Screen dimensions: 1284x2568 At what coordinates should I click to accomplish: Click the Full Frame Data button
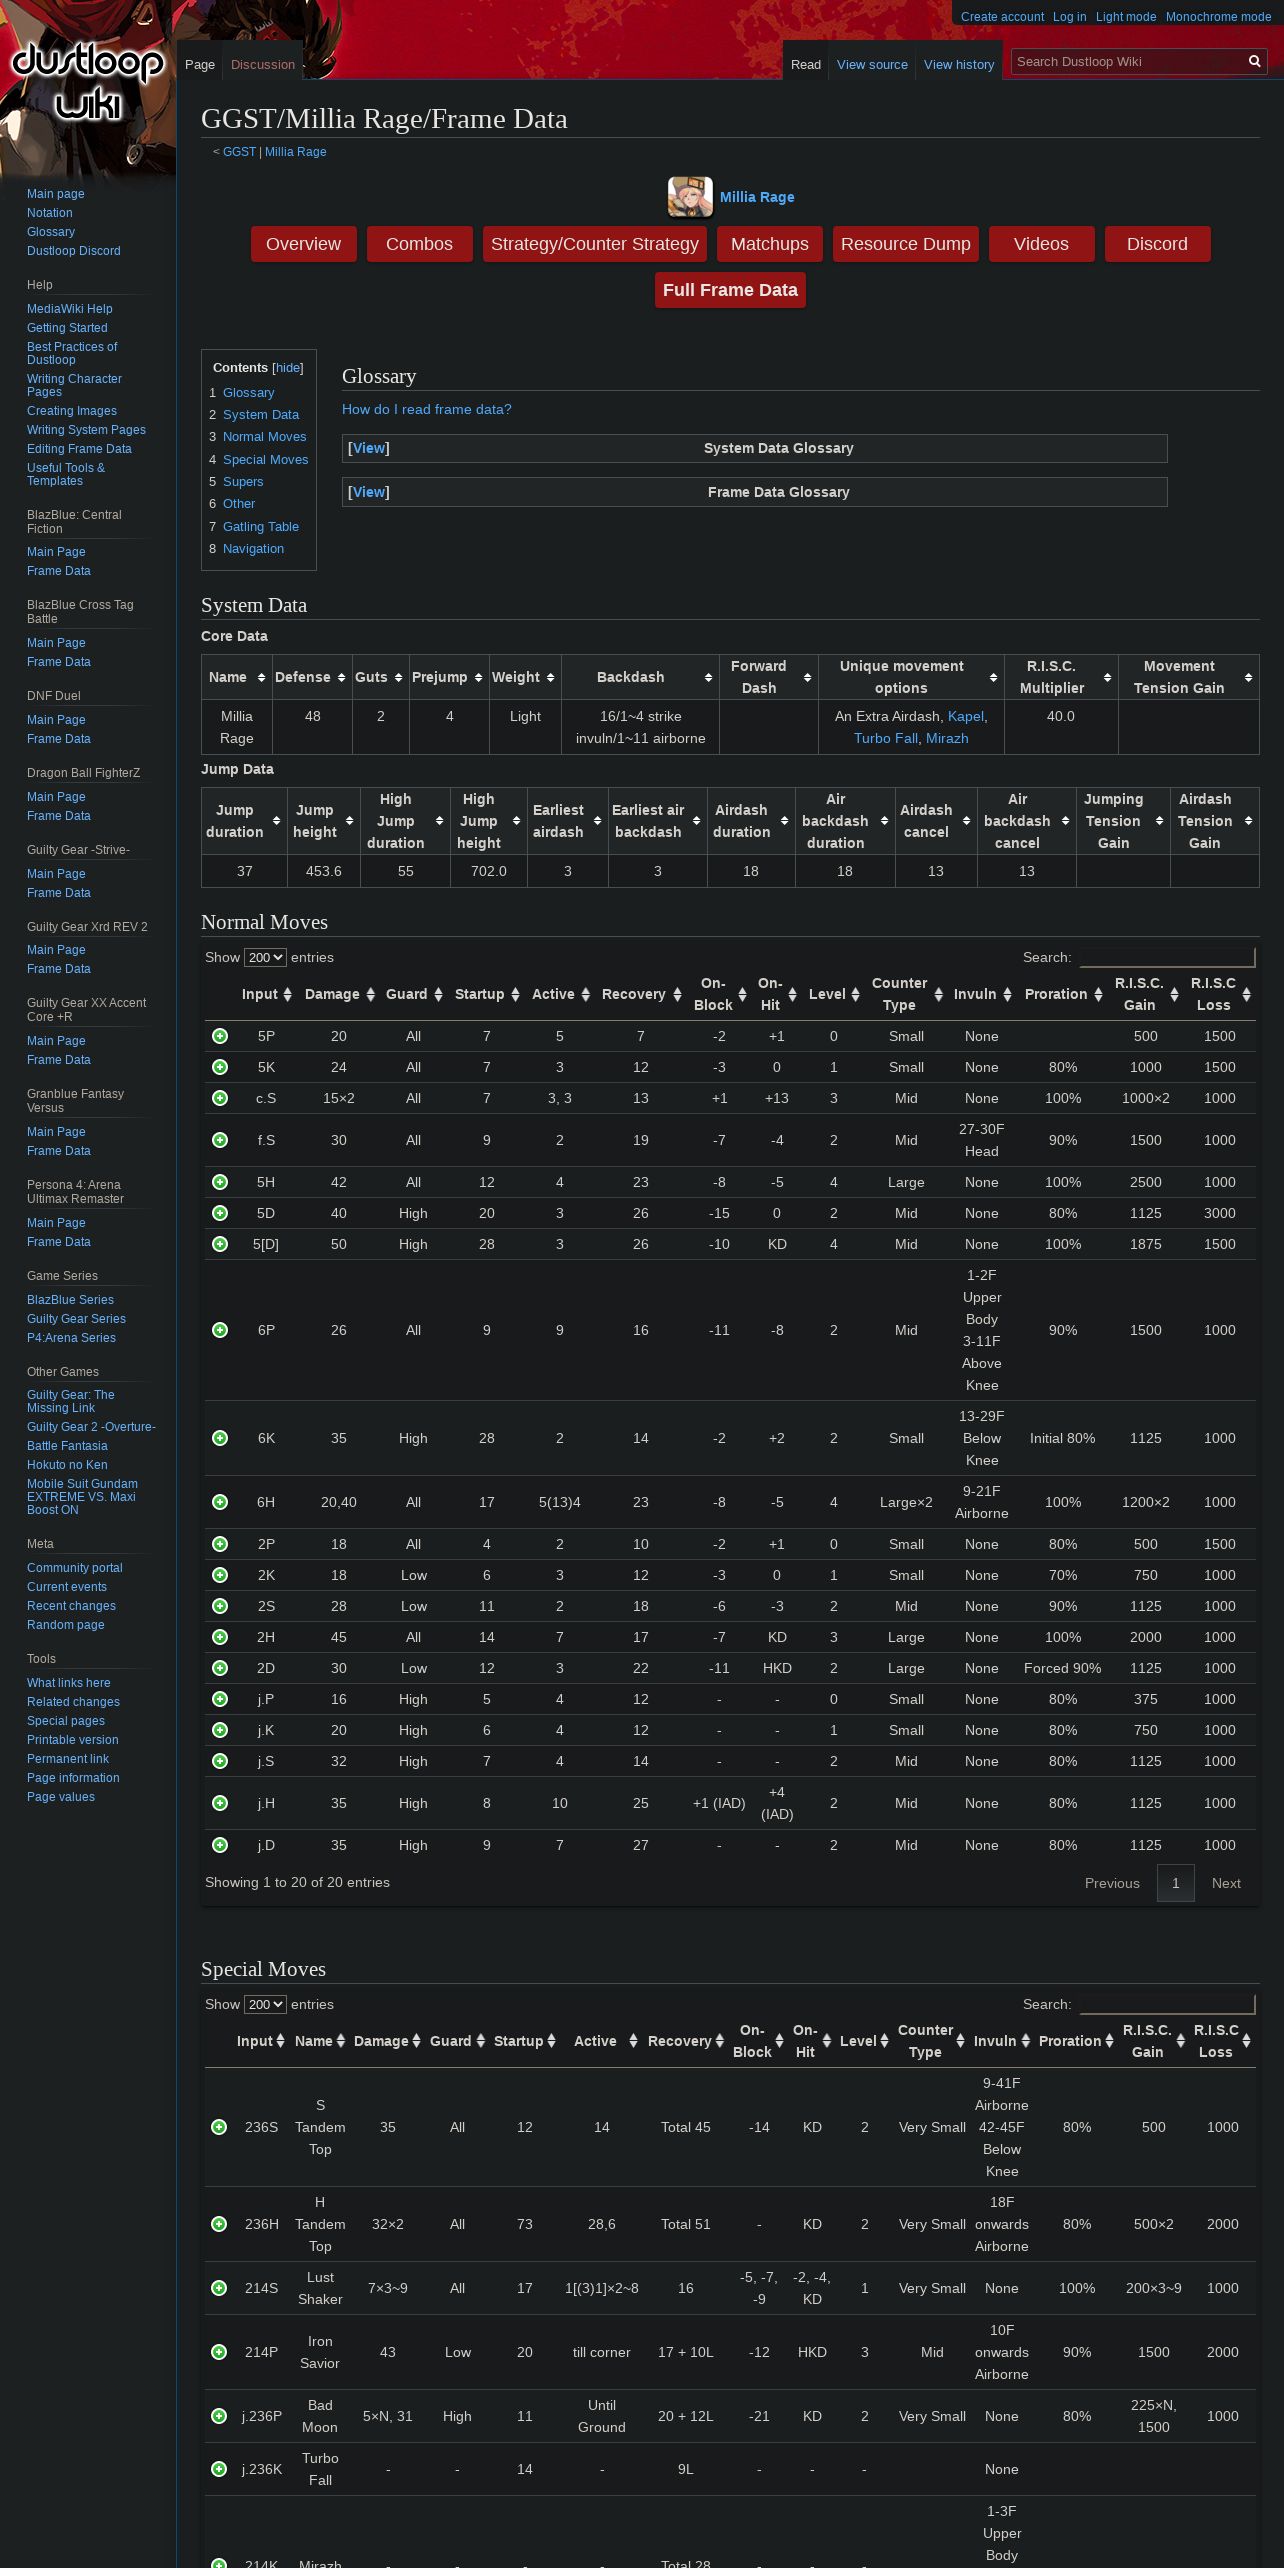pos(730,290)
